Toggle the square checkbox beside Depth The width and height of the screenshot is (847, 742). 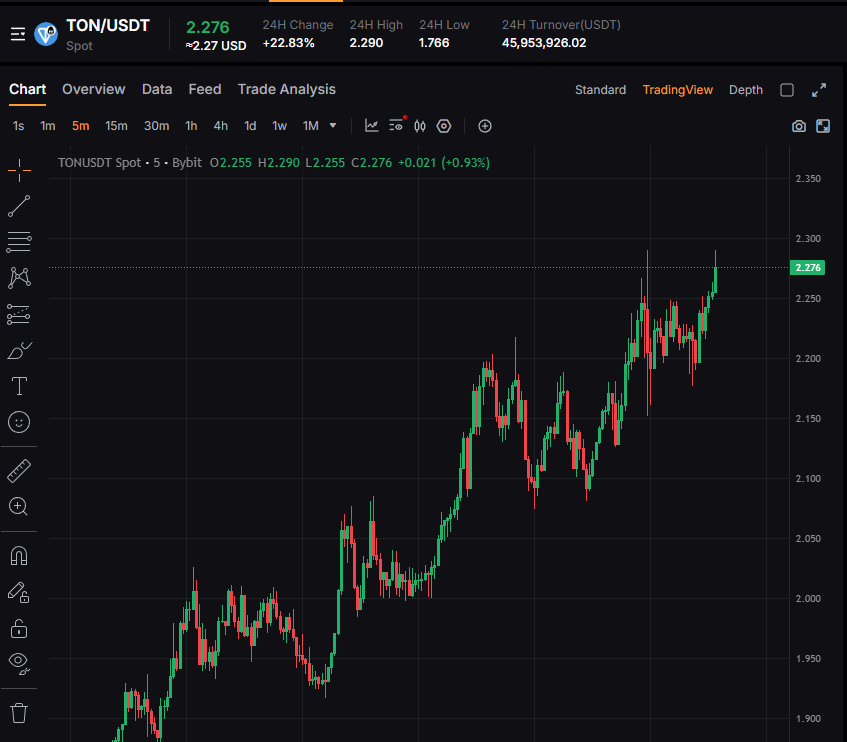click(787, 90)
